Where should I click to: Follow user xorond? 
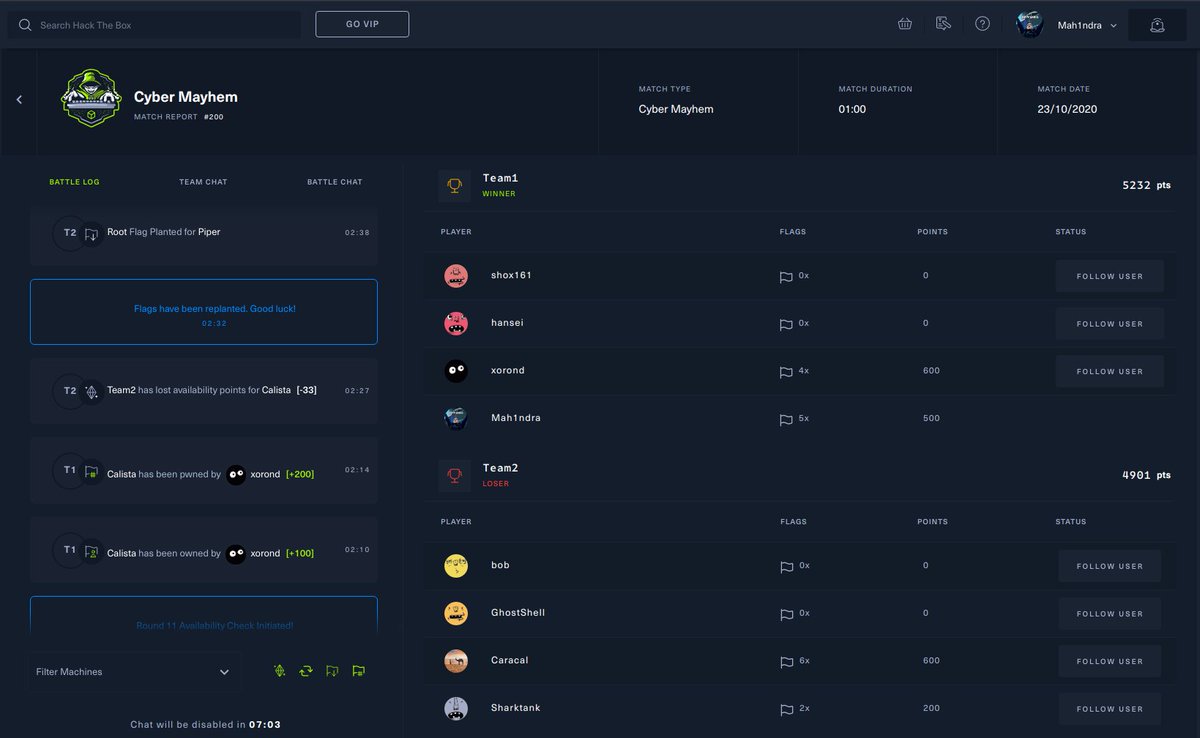pyautogui.click(x=1110, y=371)
